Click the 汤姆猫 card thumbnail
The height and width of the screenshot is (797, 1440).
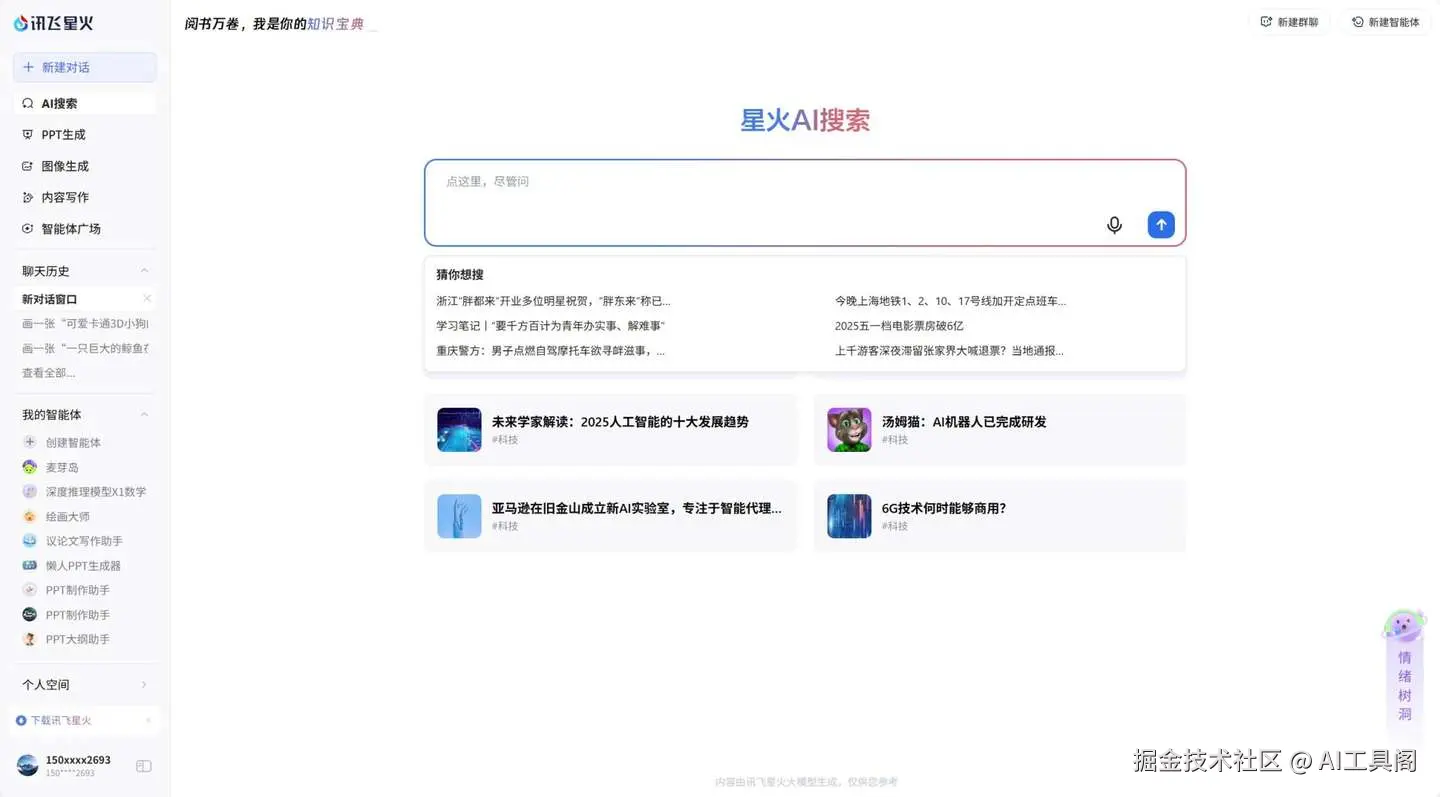(x=849, y=430)
